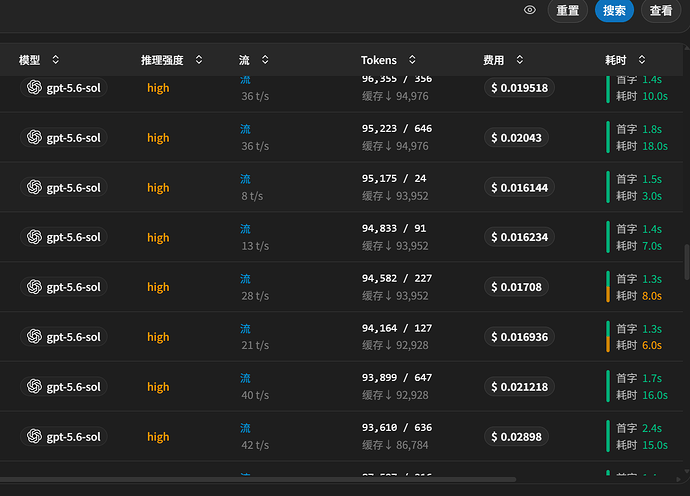Click cost badge $ 0.016144
Screen dimensions: 690x496
[x=519, y=187]
